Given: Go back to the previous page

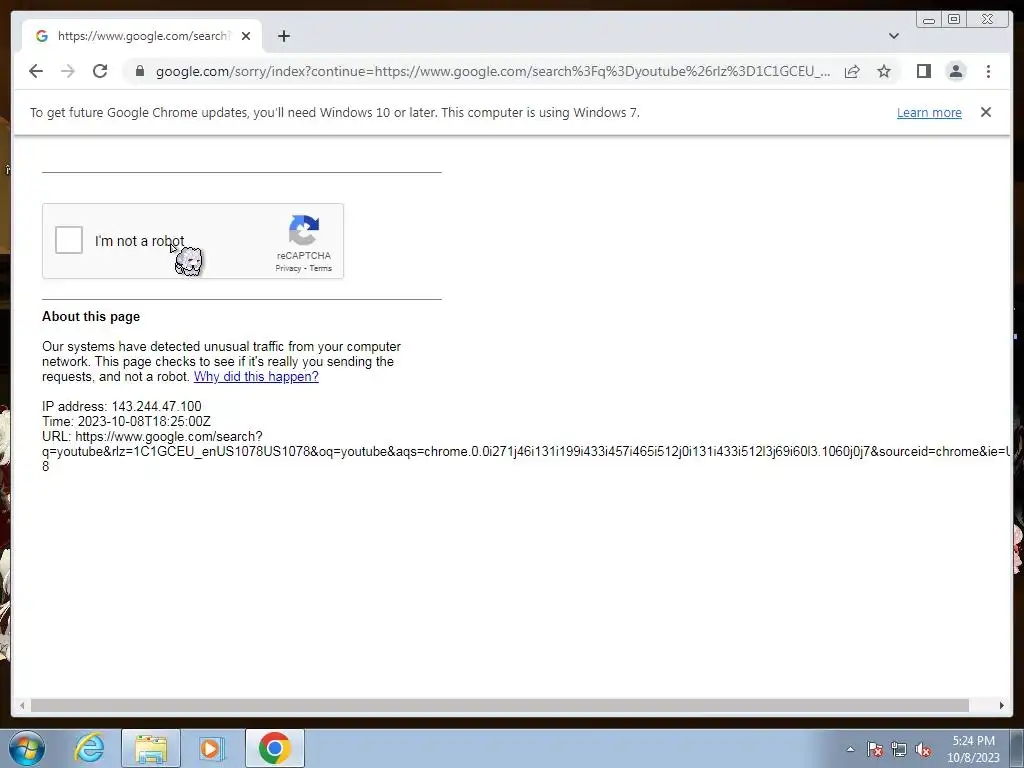Looking at the screenshot, I should click(x=36, y=71).
